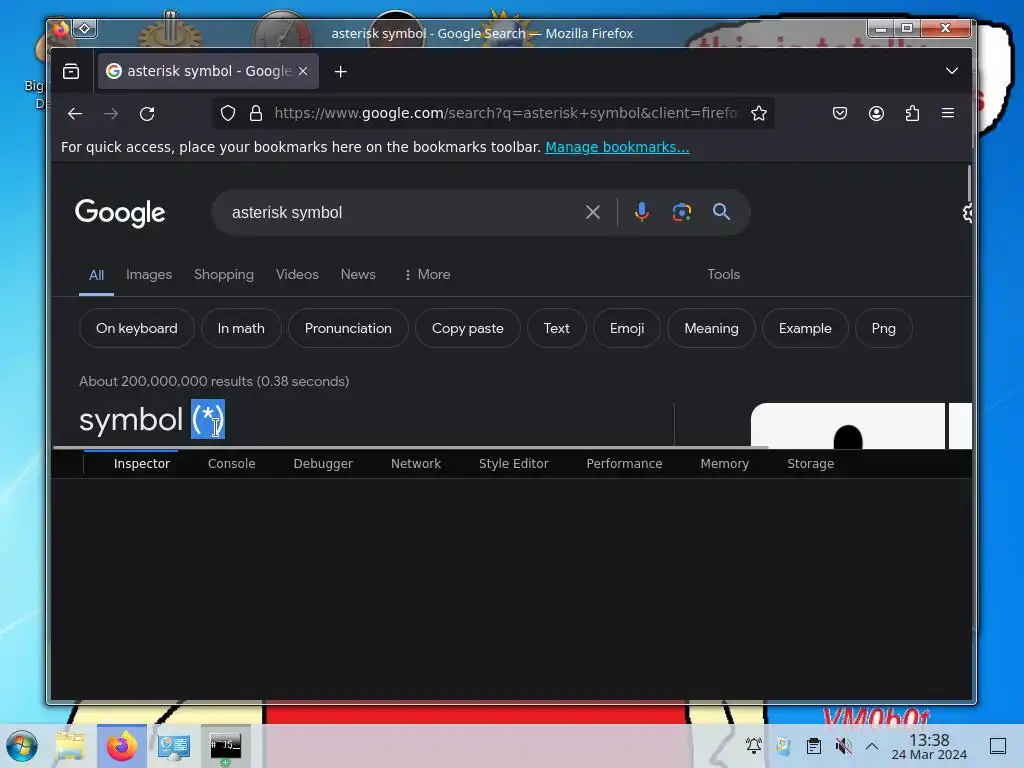Open the Network devtools tab
This screenshot has height=768, width=1024.
(x=416, y=464)
